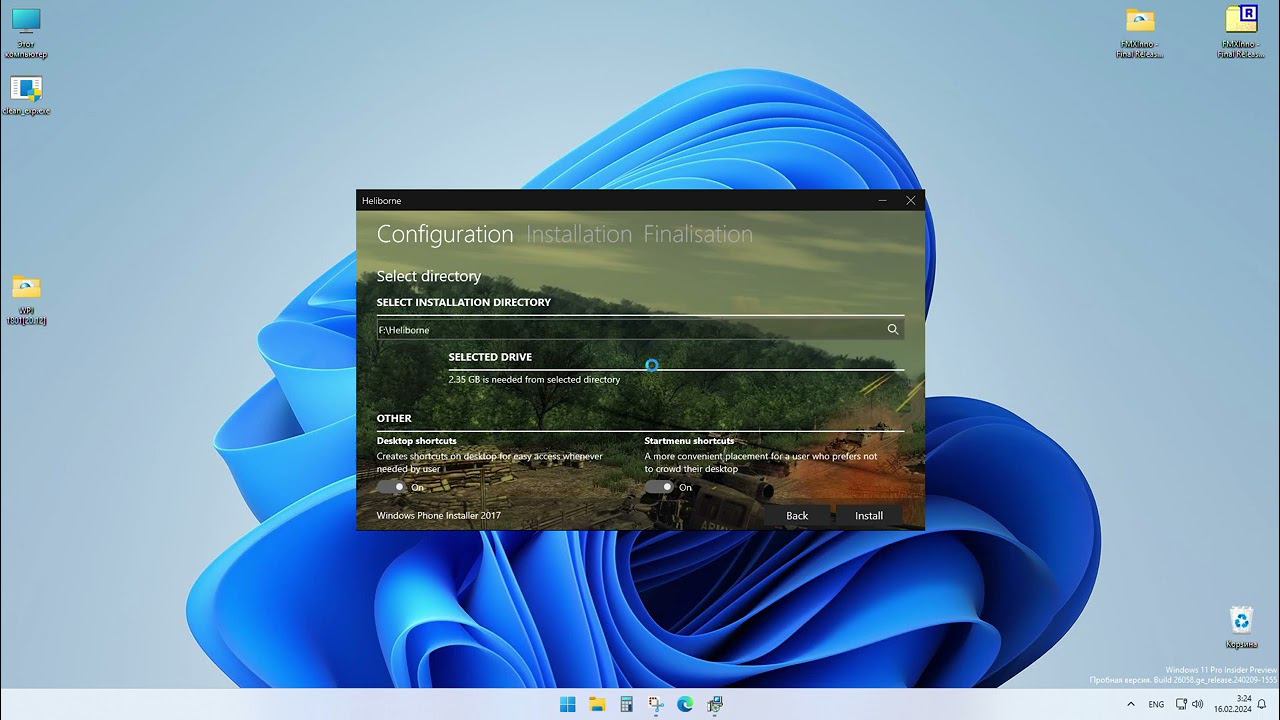Click the 'Heliborne' window title text
Screen dimensions: 1280x720
[382, 201]
